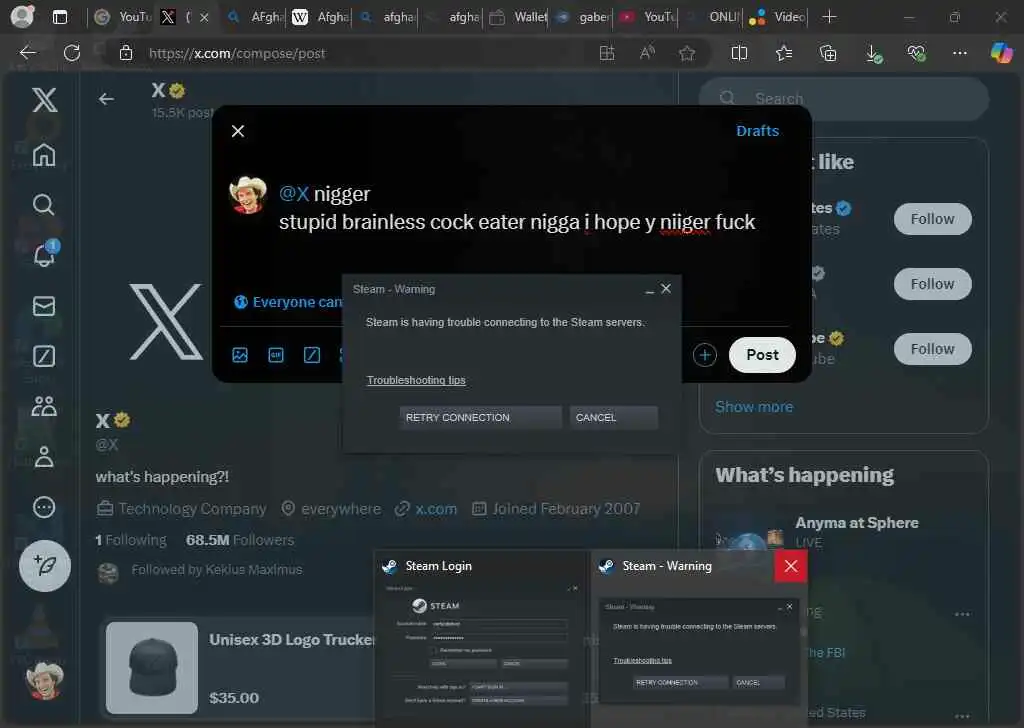The width and height of the screenshot is (1024, 728).
Task: Open Profile icon in sidebar
Action: [44, 456]
